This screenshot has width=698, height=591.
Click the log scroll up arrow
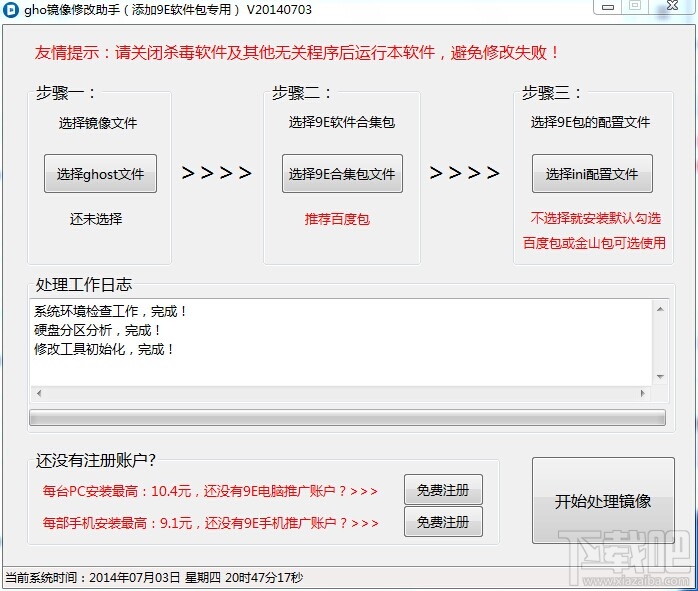click(660, 309)
